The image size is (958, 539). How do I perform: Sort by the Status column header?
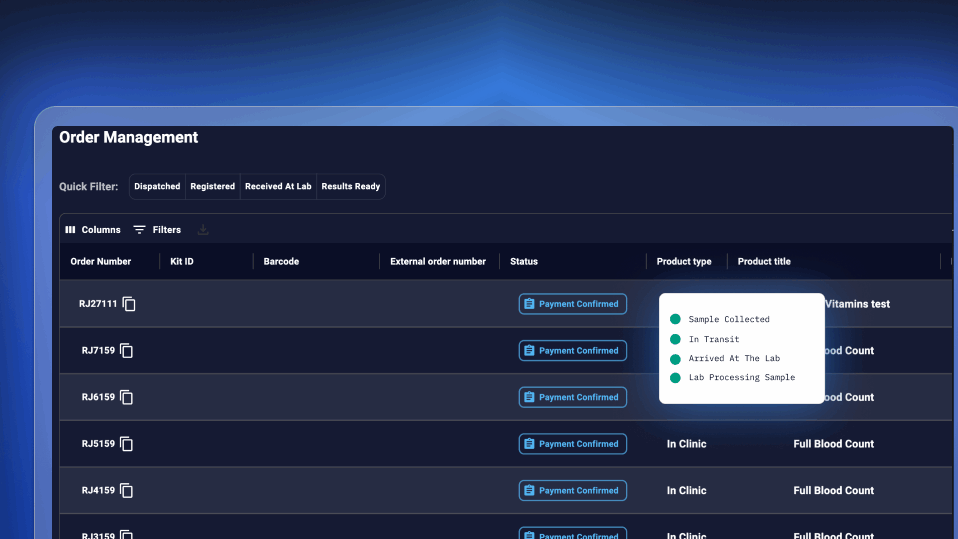click(524, 262)
